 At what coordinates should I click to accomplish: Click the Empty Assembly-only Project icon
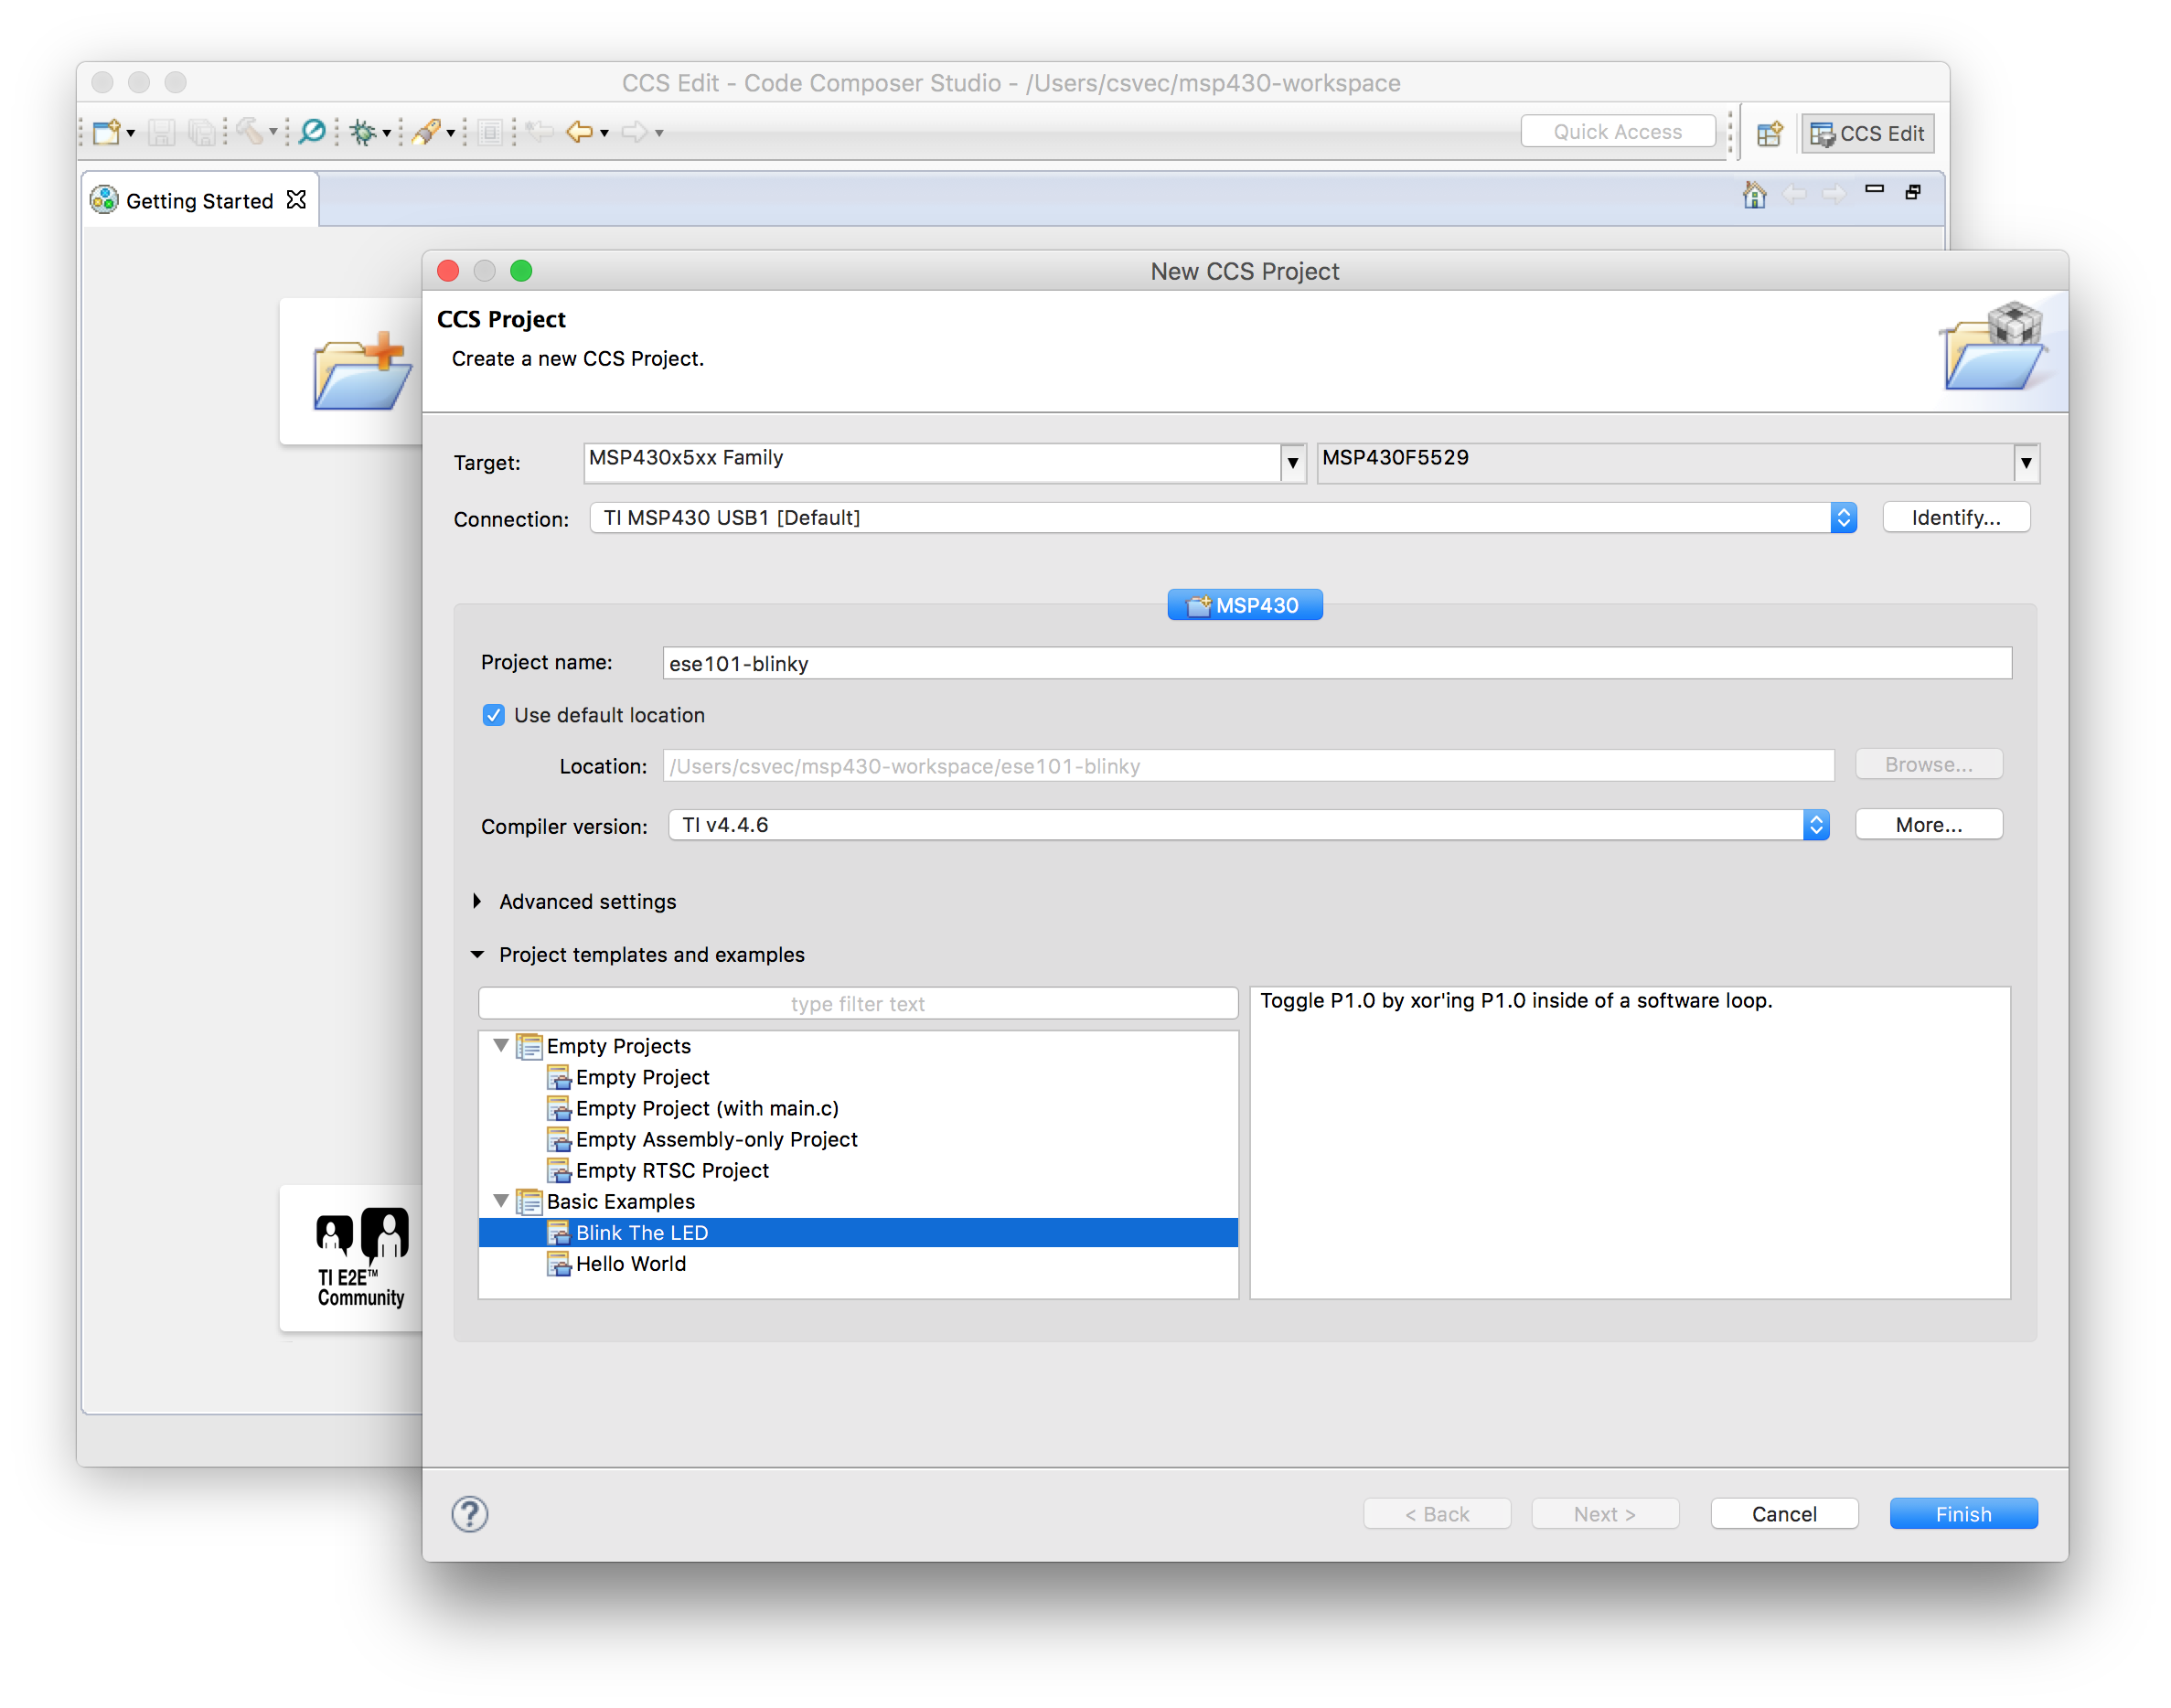(559, 1140)
